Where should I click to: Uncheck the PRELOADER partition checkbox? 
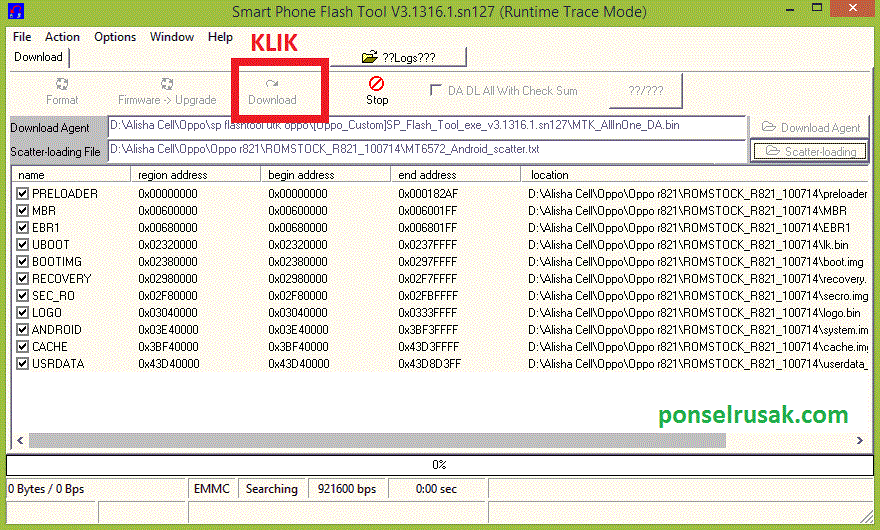coord(22,194)
